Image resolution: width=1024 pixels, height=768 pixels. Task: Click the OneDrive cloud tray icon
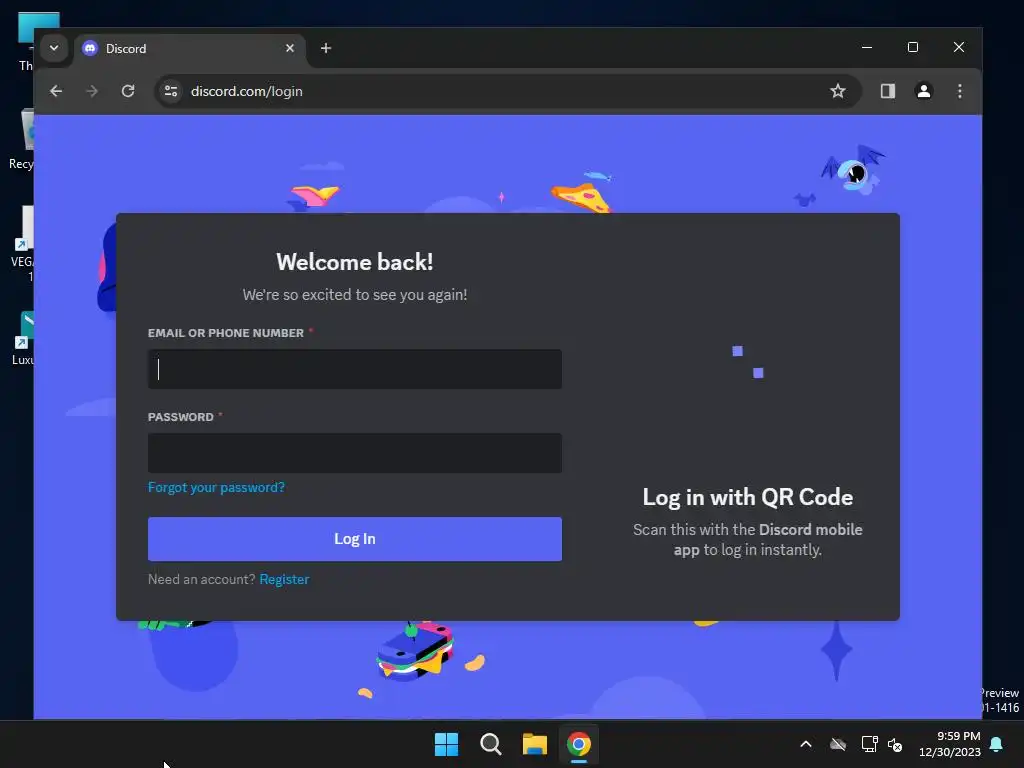pos(838,744)
